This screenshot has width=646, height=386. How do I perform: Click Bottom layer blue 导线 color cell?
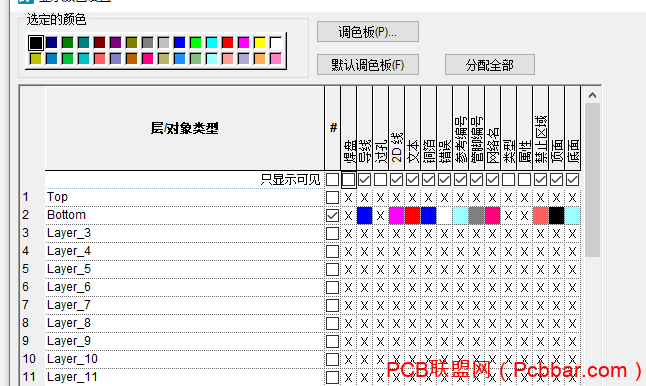pos(365,215)
